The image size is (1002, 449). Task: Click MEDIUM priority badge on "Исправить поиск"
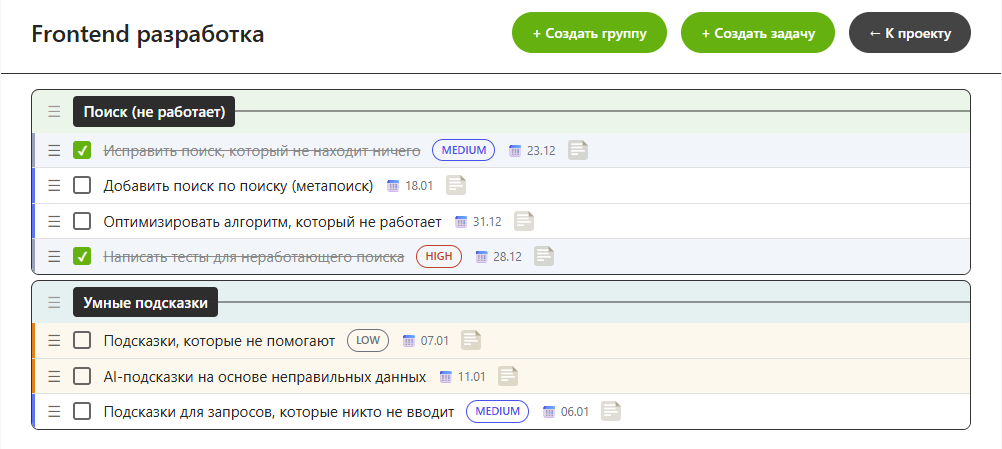[x=463, y=150]
